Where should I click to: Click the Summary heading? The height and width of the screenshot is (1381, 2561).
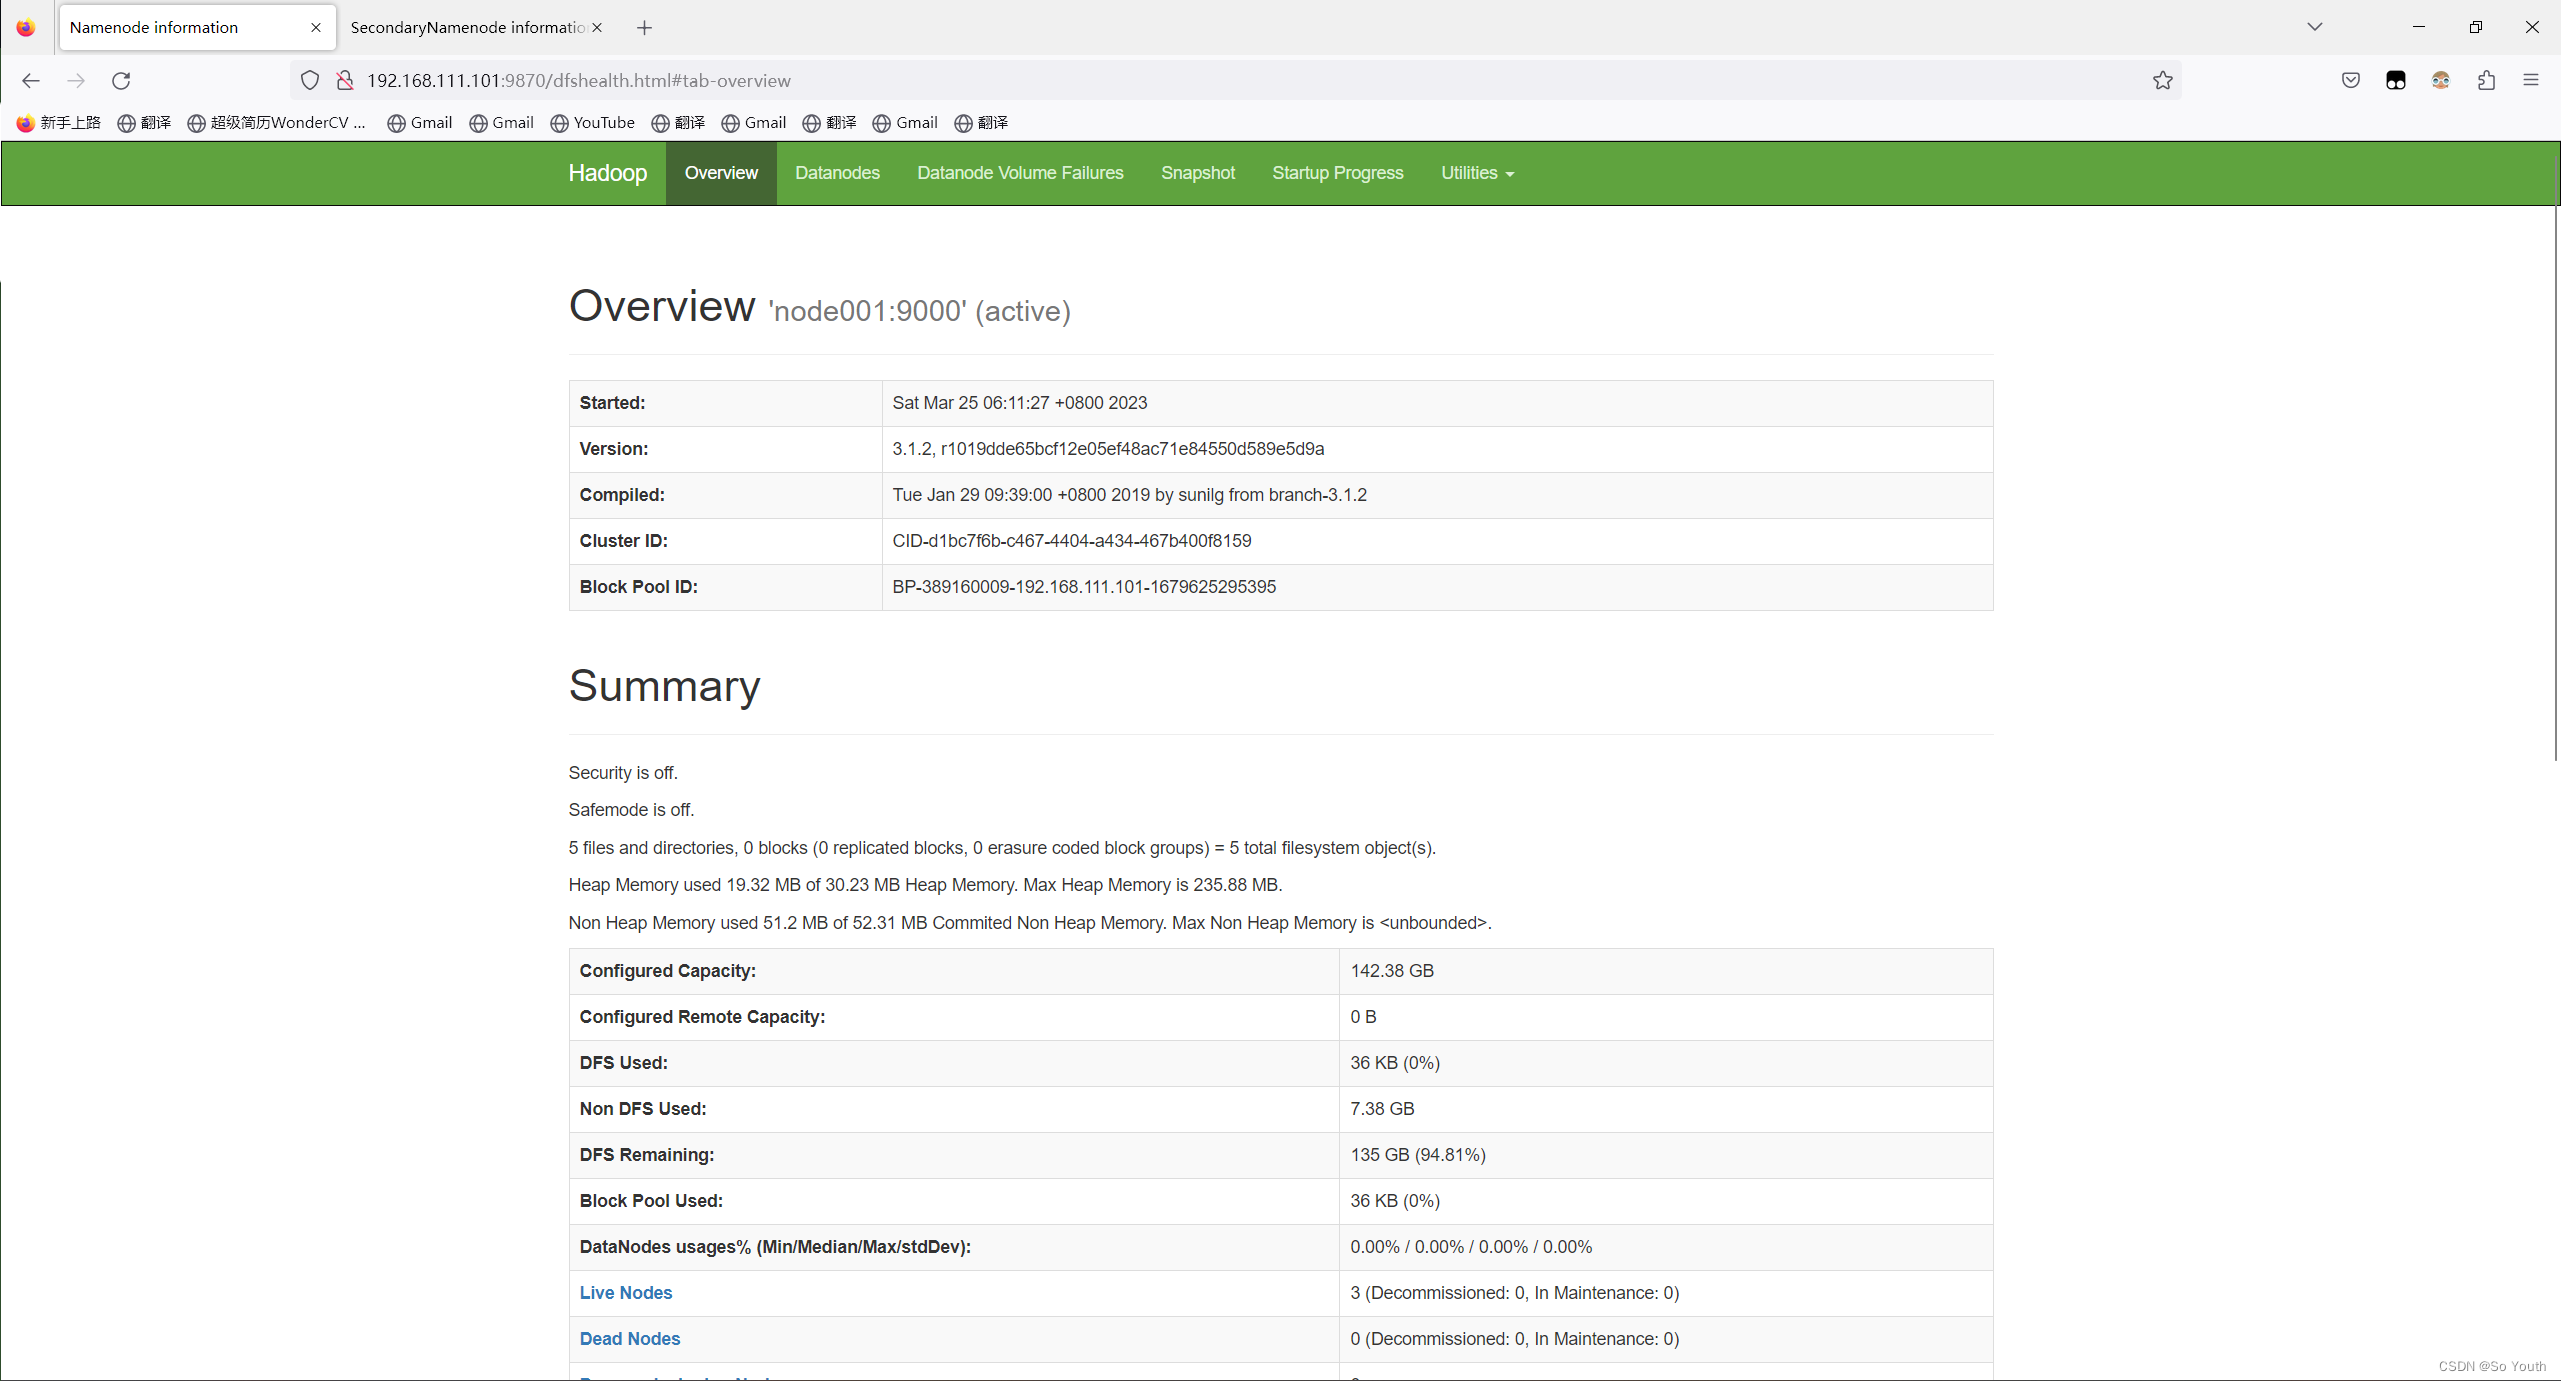pyautogui.click(x=664, y=687)
